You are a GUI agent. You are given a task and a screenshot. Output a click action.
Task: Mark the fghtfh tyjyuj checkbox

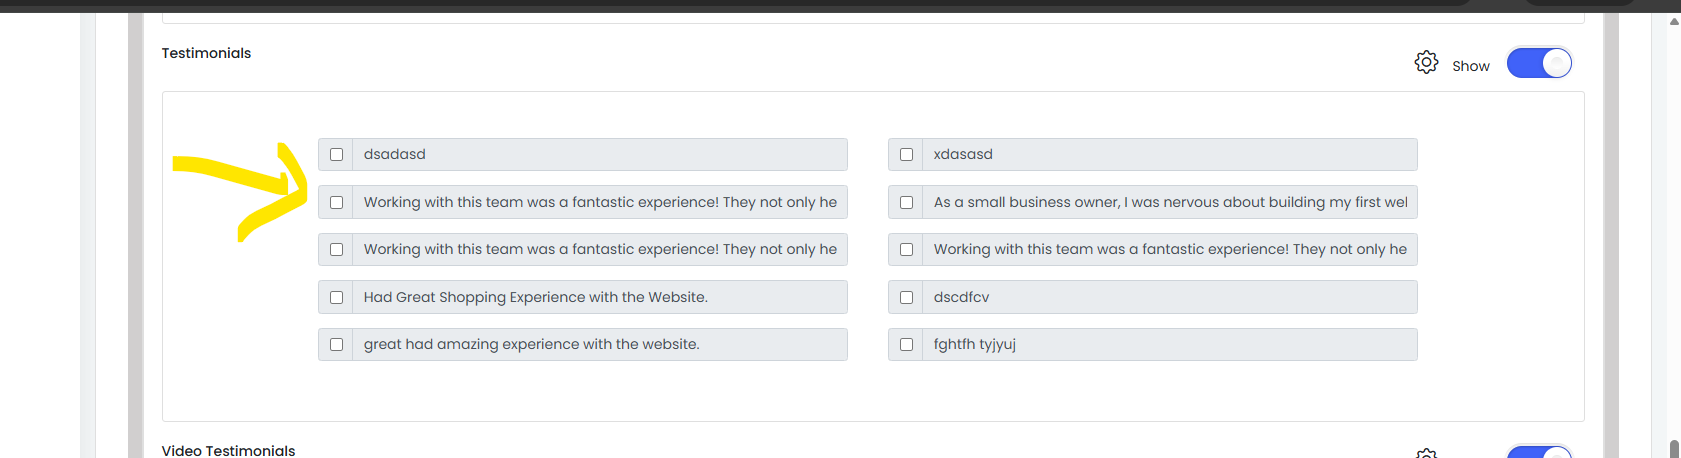[x=906, y=344]
